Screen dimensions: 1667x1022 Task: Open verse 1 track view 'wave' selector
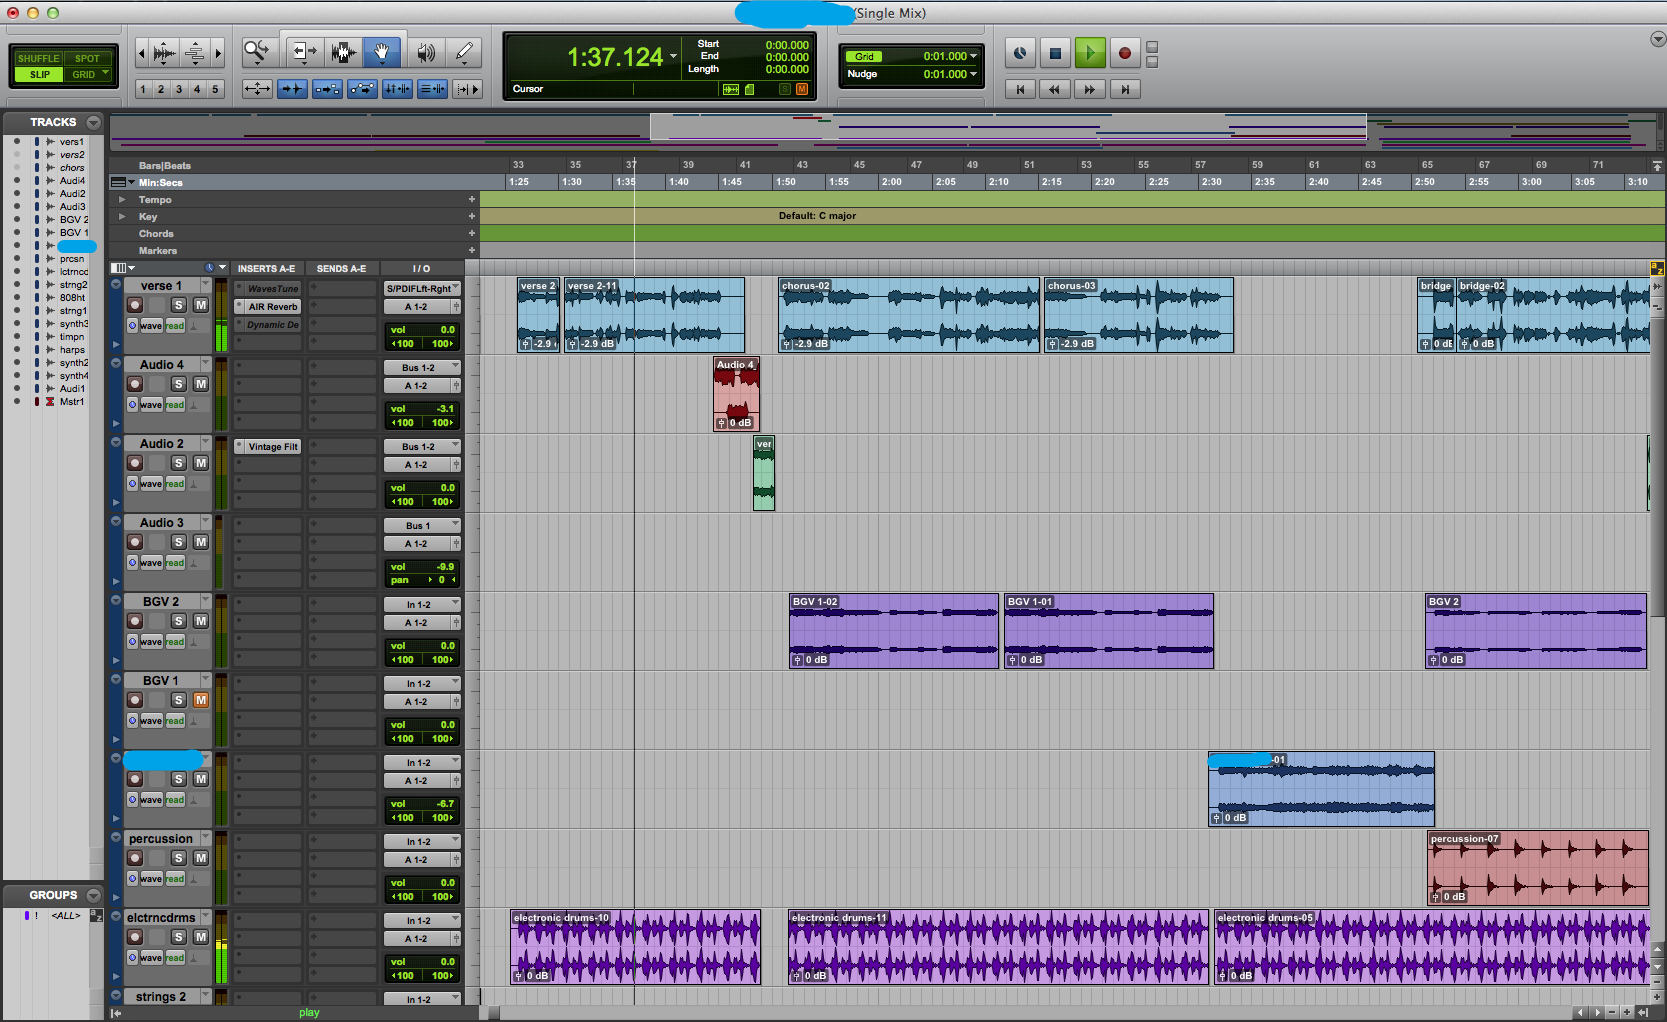click(151, 326)
